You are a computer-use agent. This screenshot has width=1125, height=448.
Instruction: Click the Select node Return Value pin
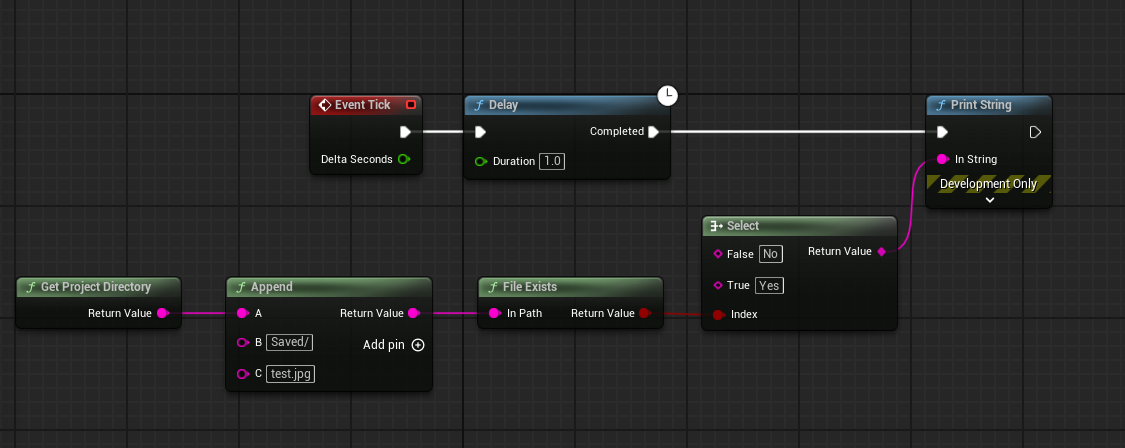pos(881,252)
